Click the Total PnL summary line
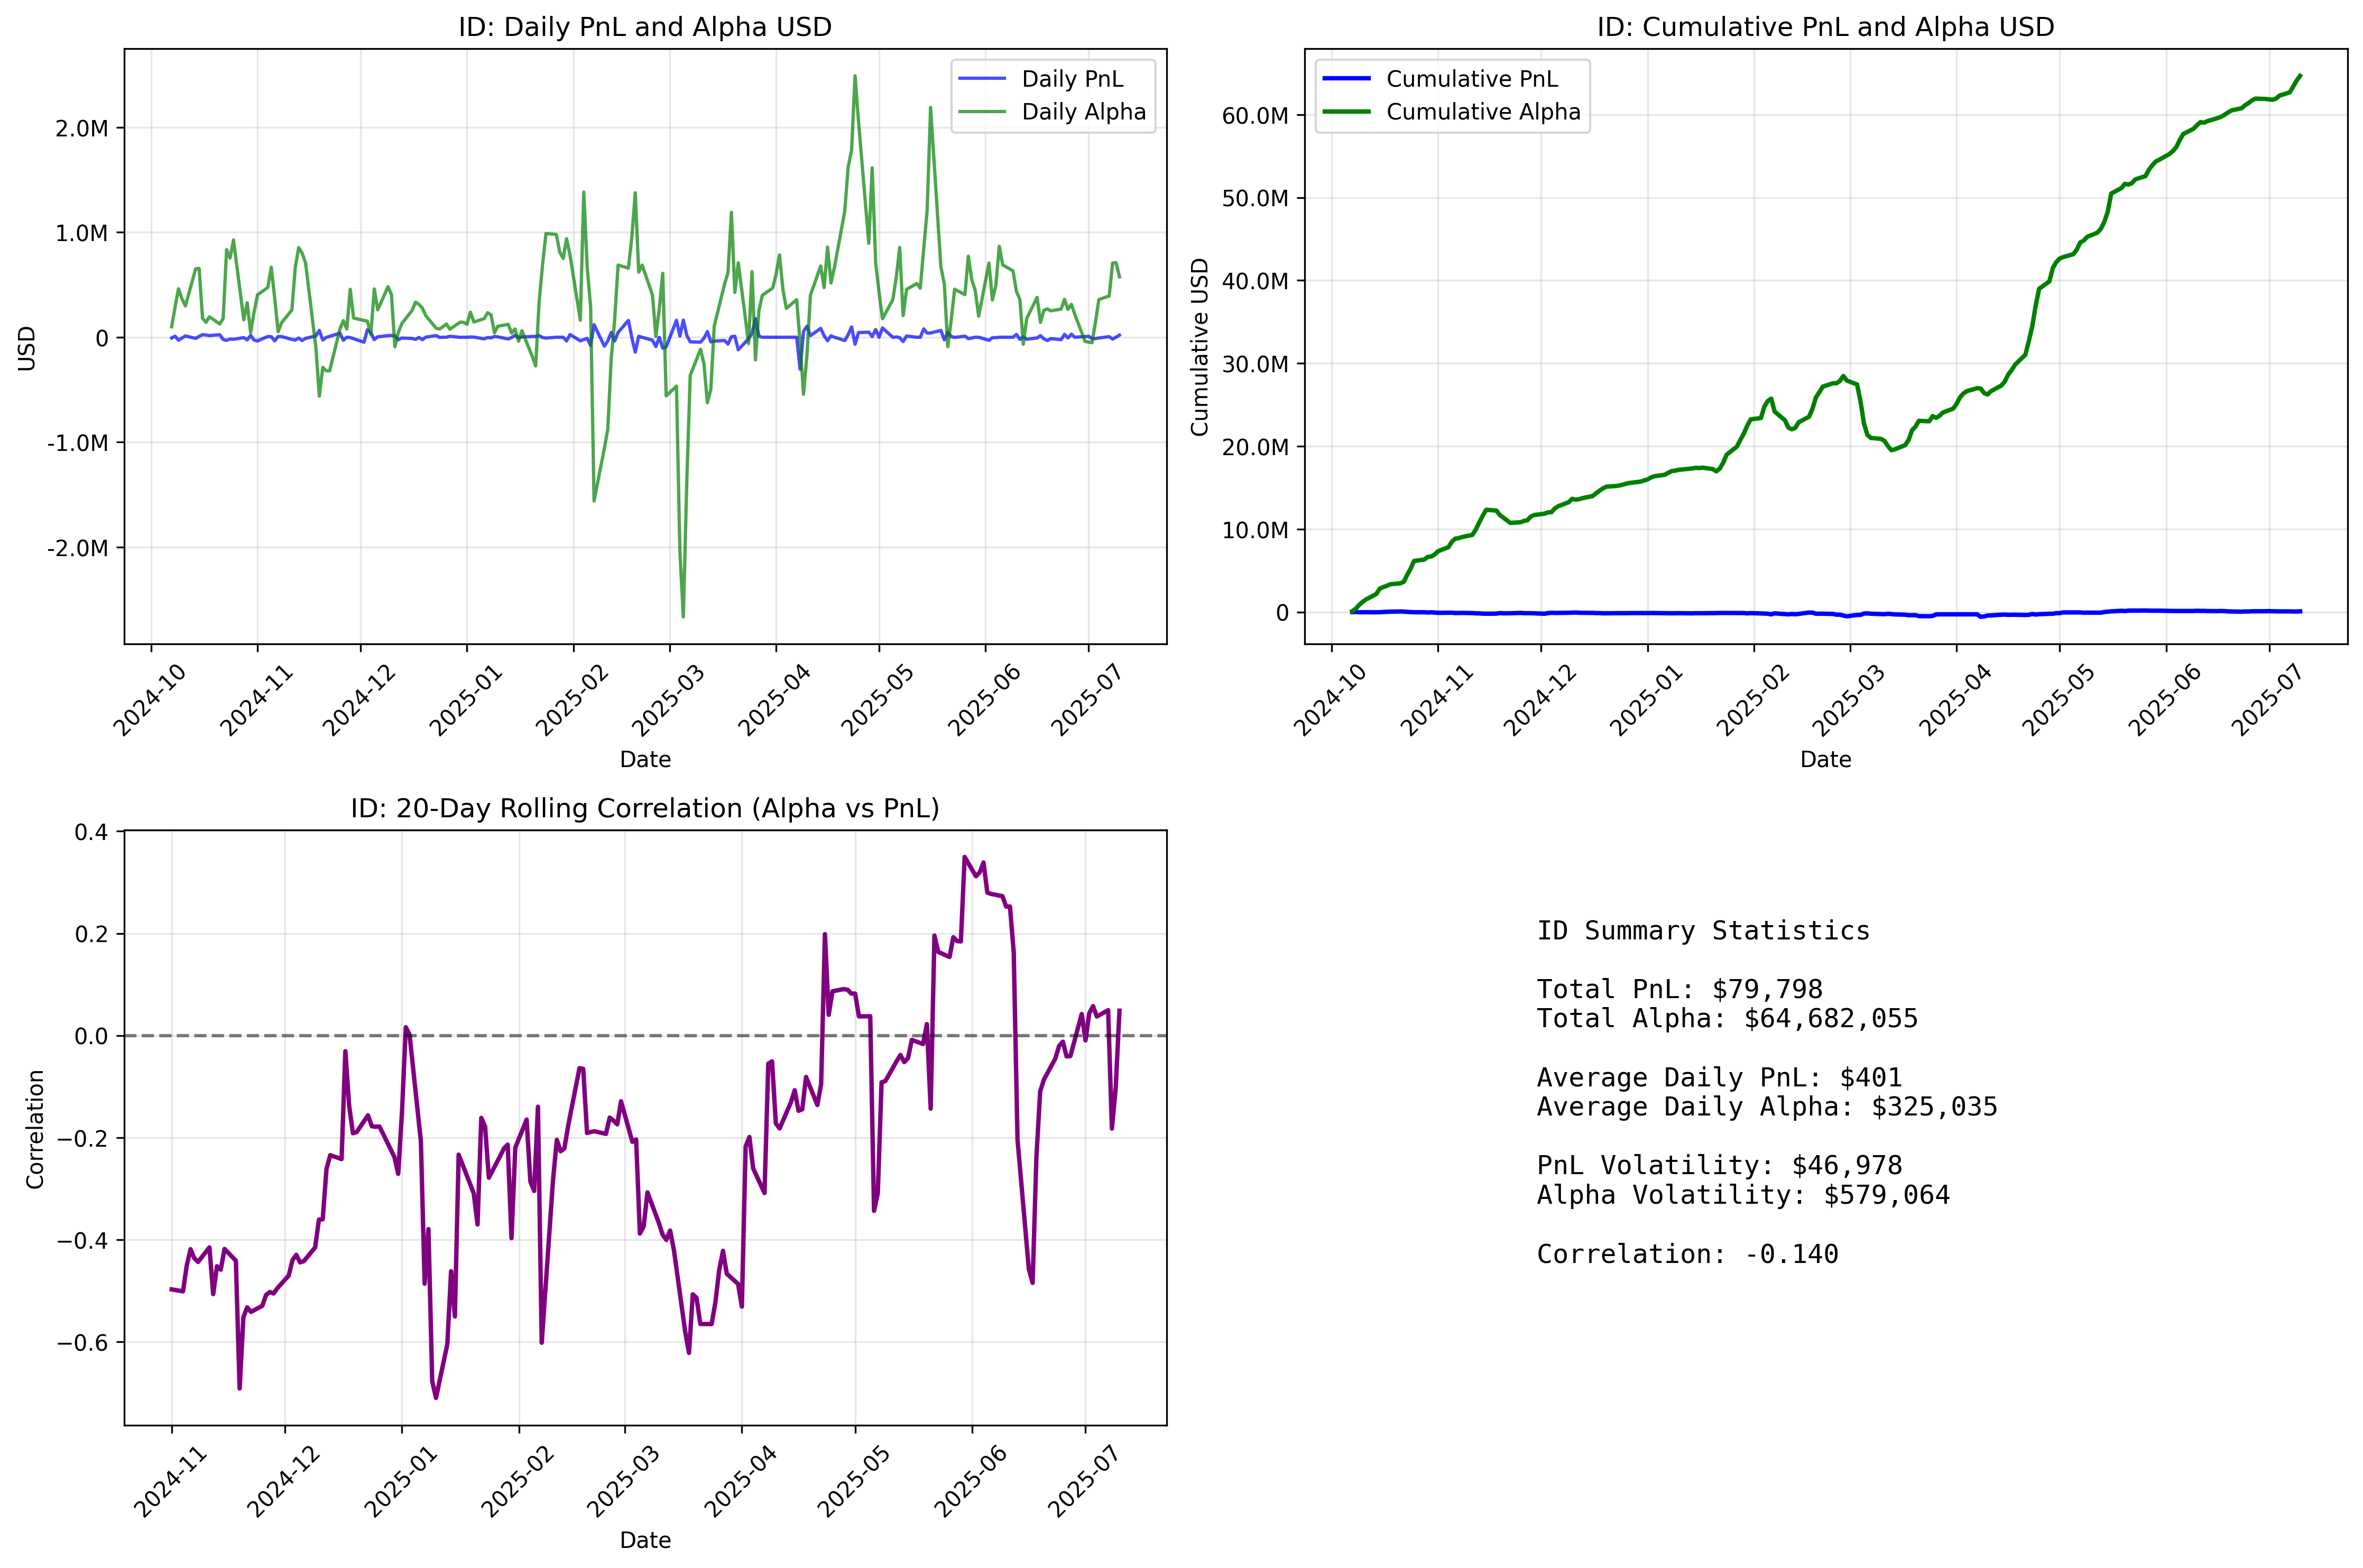The height and width of the screenshot is (1568, 2363). [1679, 989]
